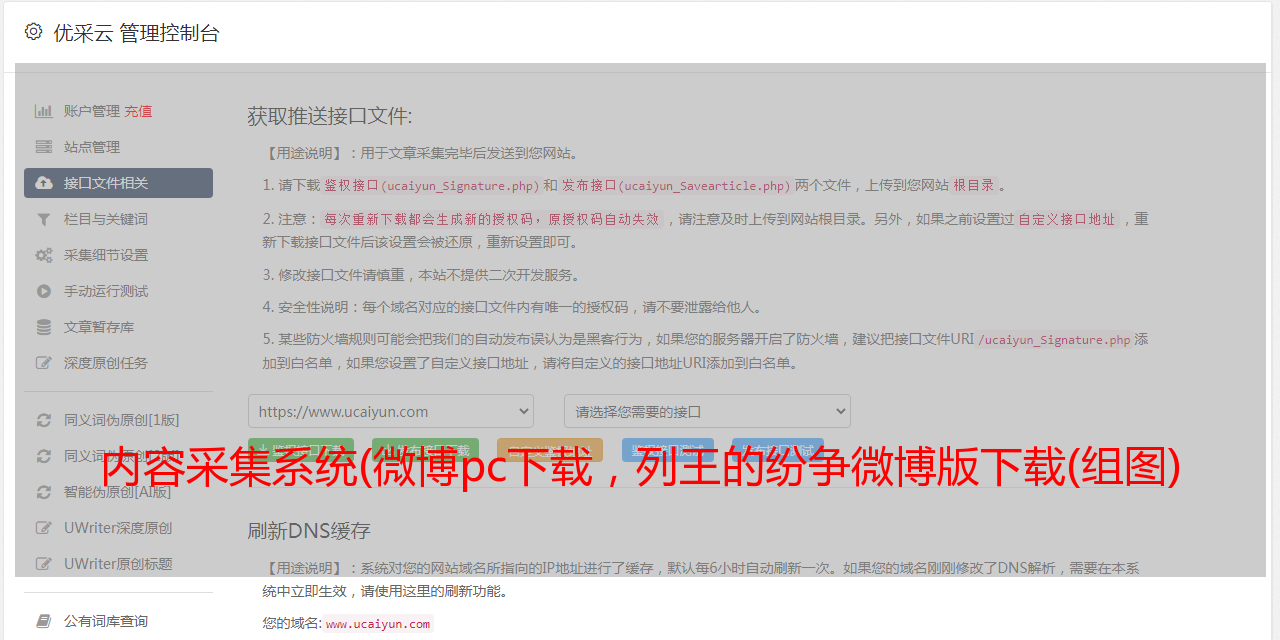Expand the 请选择您需要的接口 dropdown

(707, 411)
